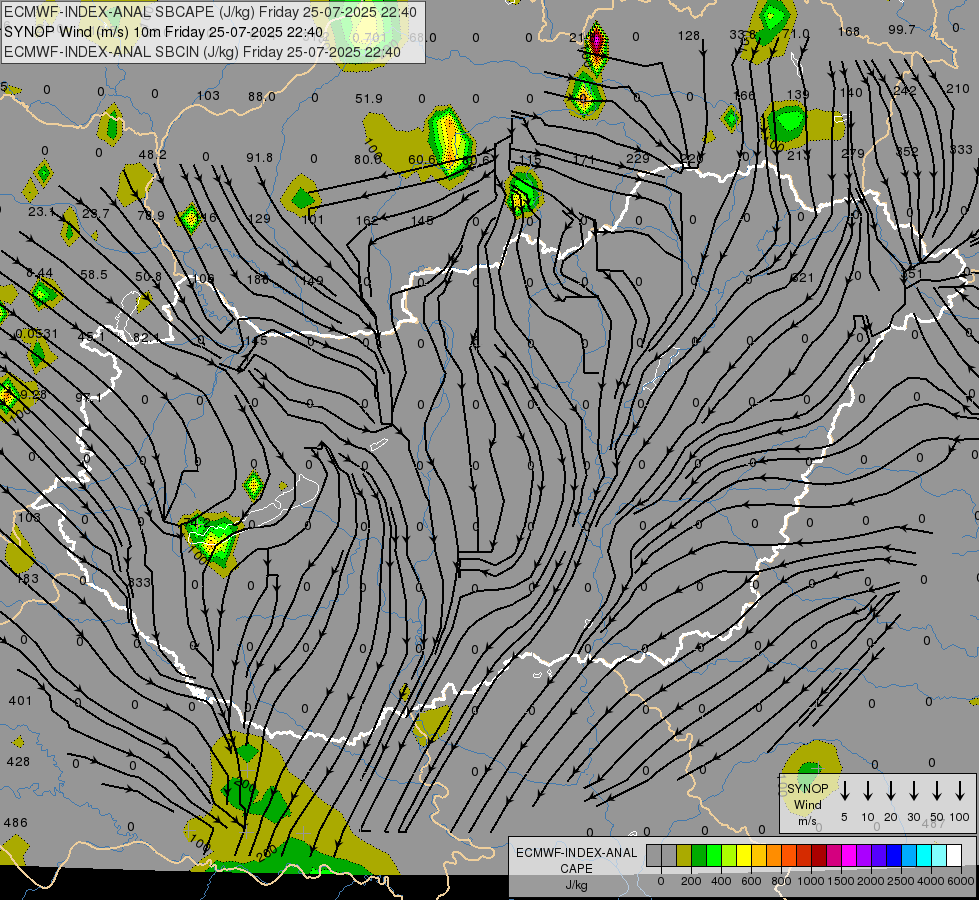This screenshot has width=979, height=900.
Task: Select the dark green CAPE legend swatch
Action: click(699, 856)
